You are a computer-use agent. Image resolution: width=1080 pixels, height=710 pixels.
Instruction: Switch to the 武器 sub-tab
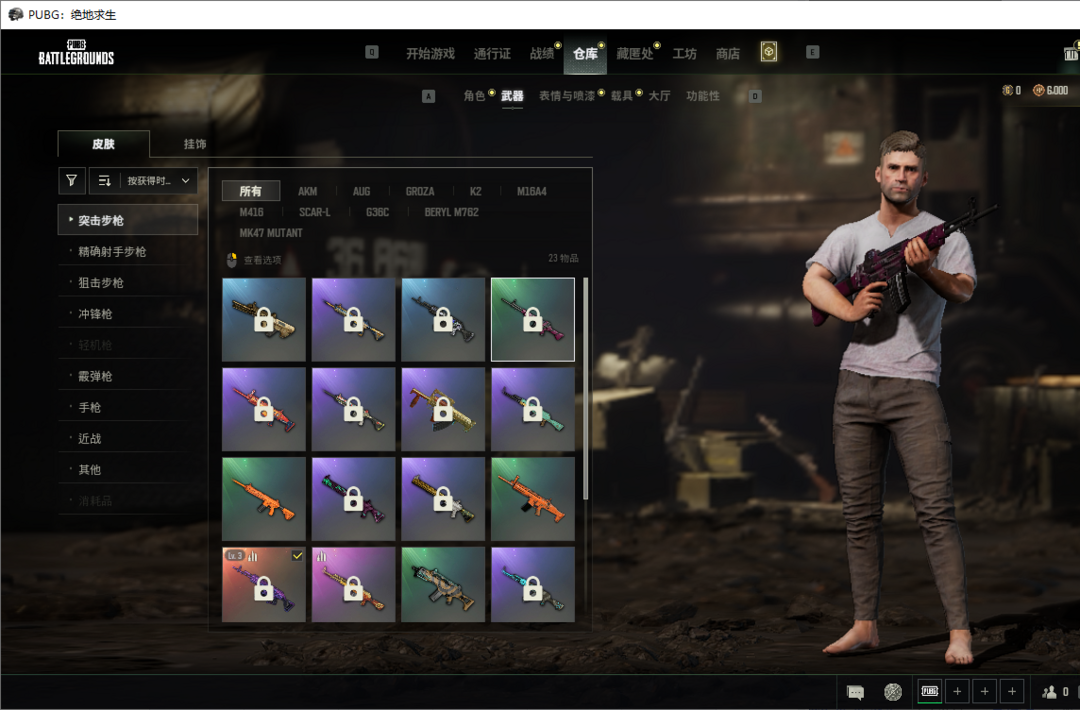512,96
